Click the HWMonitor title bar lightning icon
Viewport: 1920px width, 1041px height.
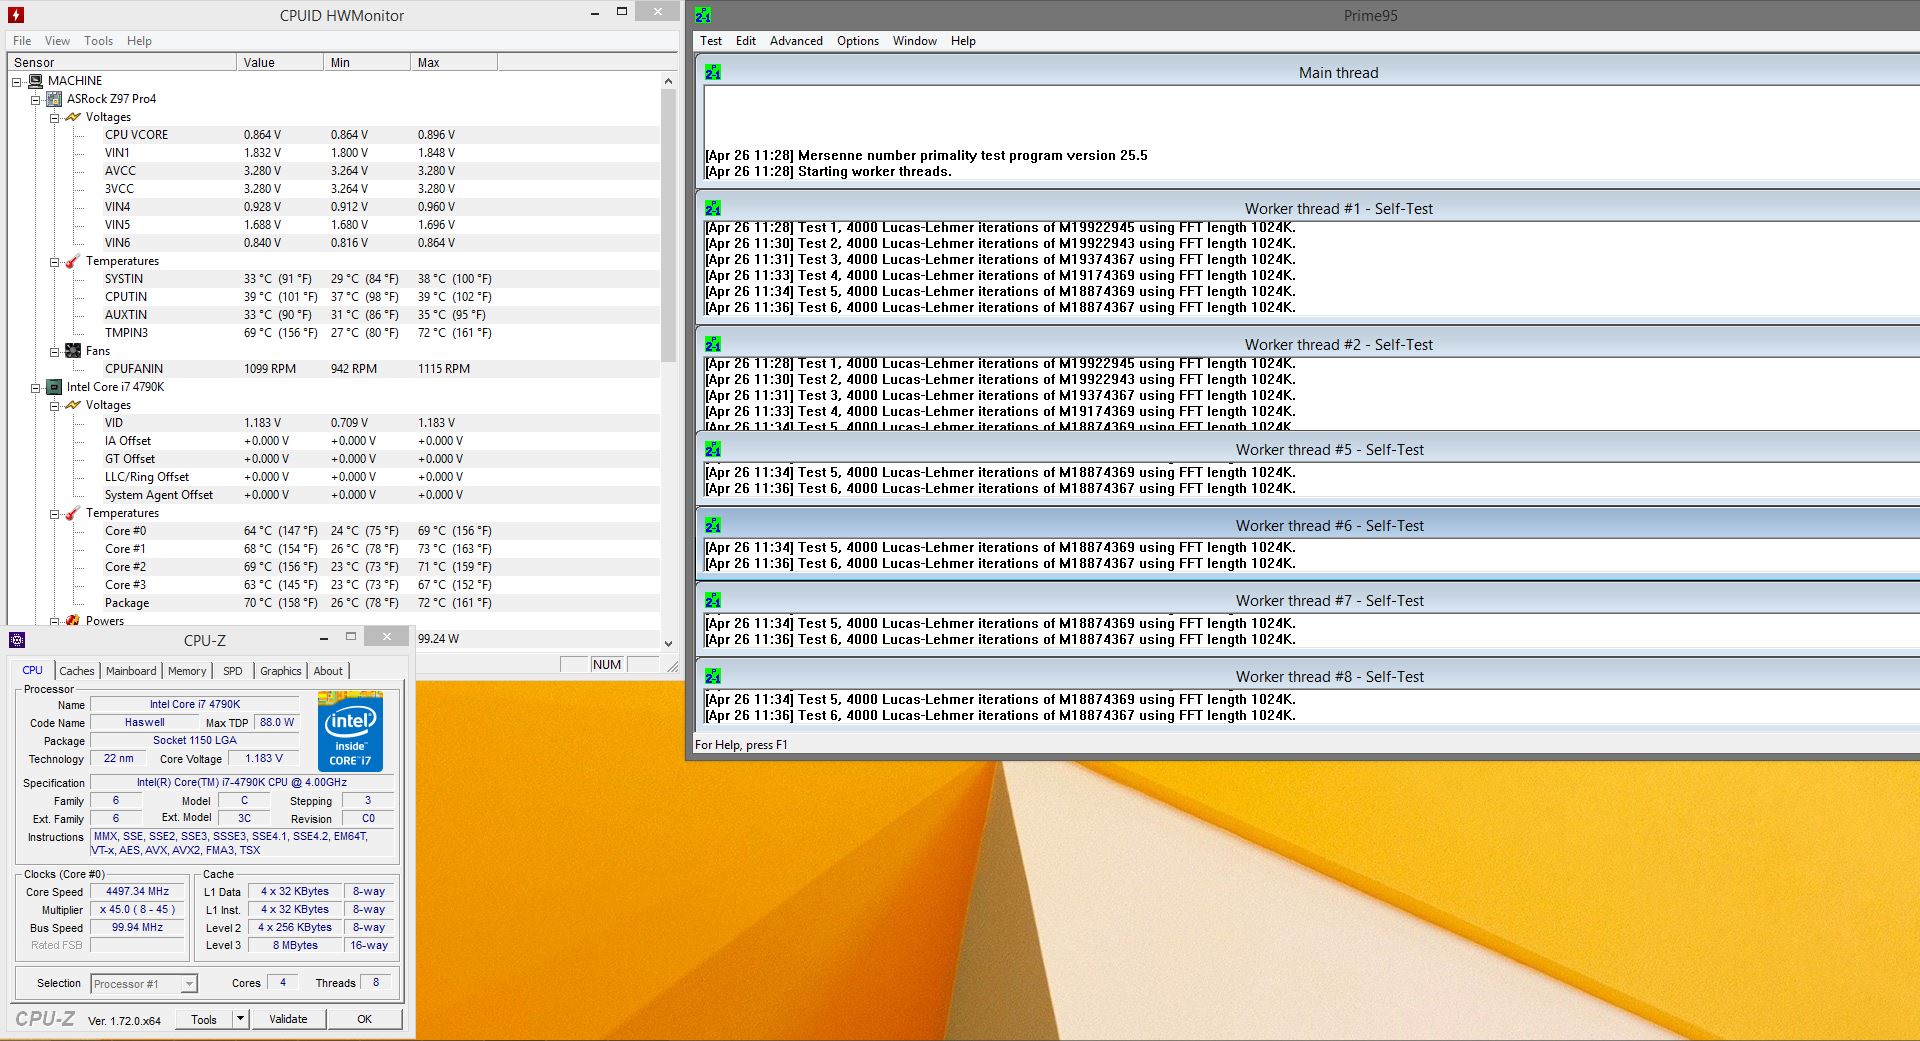[x=15, y=15]
